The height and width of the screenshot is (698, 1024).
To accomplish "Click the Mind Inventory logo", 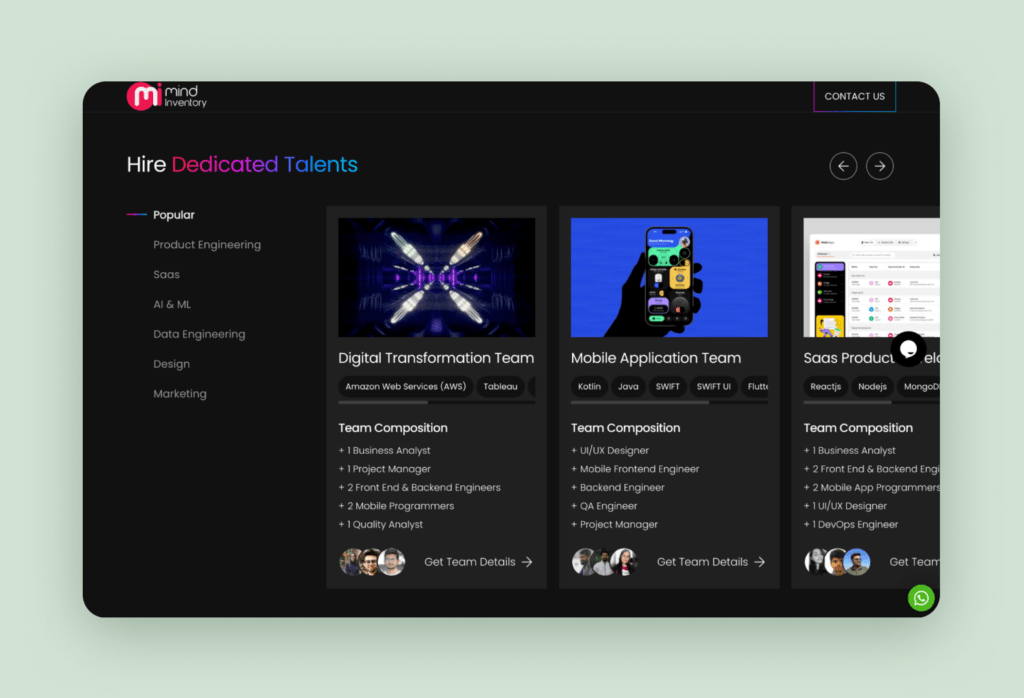I will pos(166,96).
